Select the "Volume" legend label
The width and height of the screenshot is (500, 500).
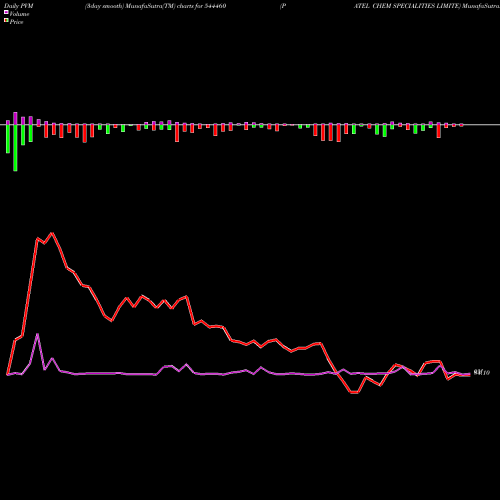[x=19, y=14]
